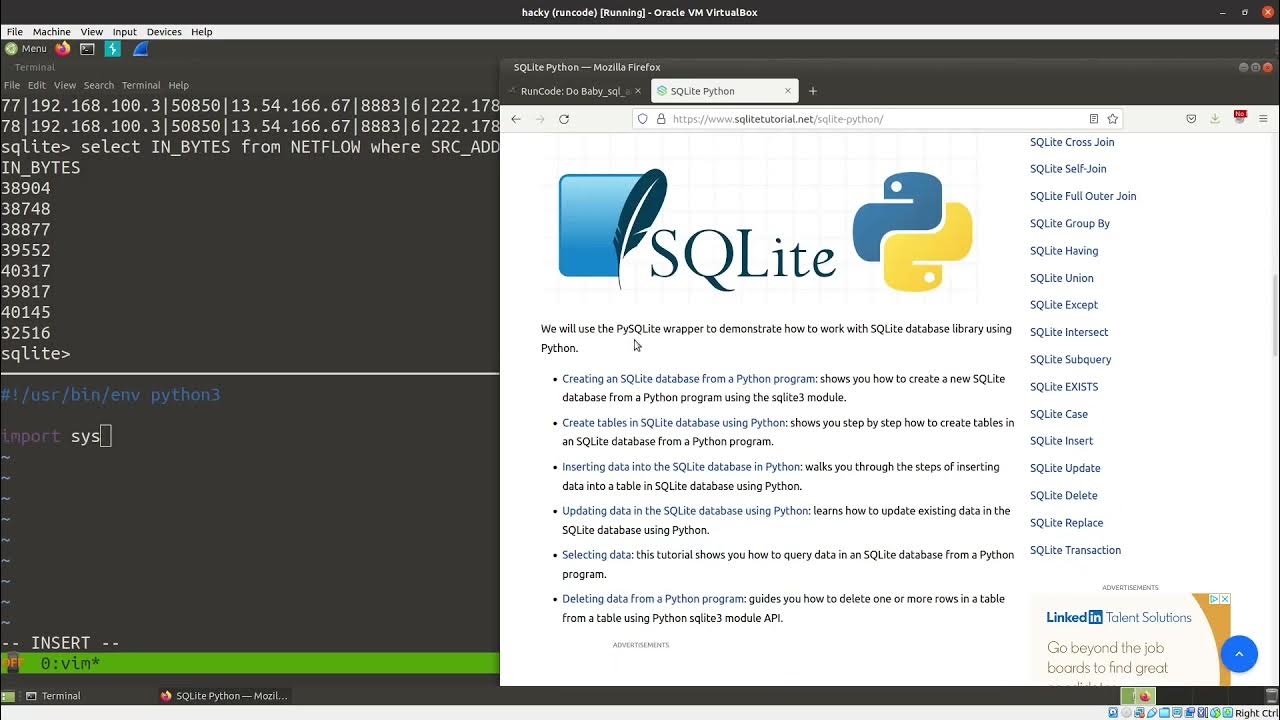The height and width of the screenshot is (720, 1280).
Task: Open the SQLite EXISTS sidebar link
Action: [1064, 387]
